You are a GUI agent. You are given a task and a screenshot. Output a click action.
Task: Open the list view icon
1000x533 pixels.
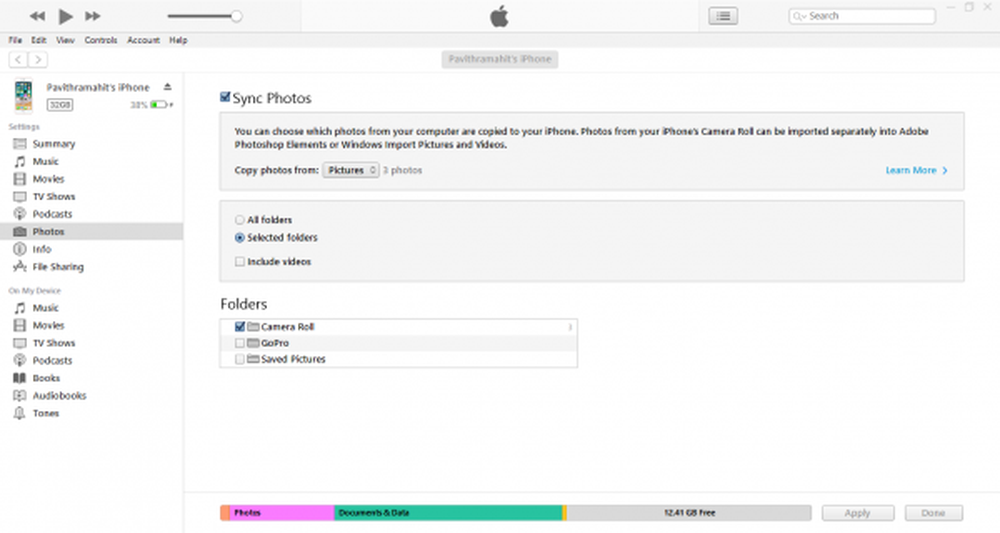(722, 16)
